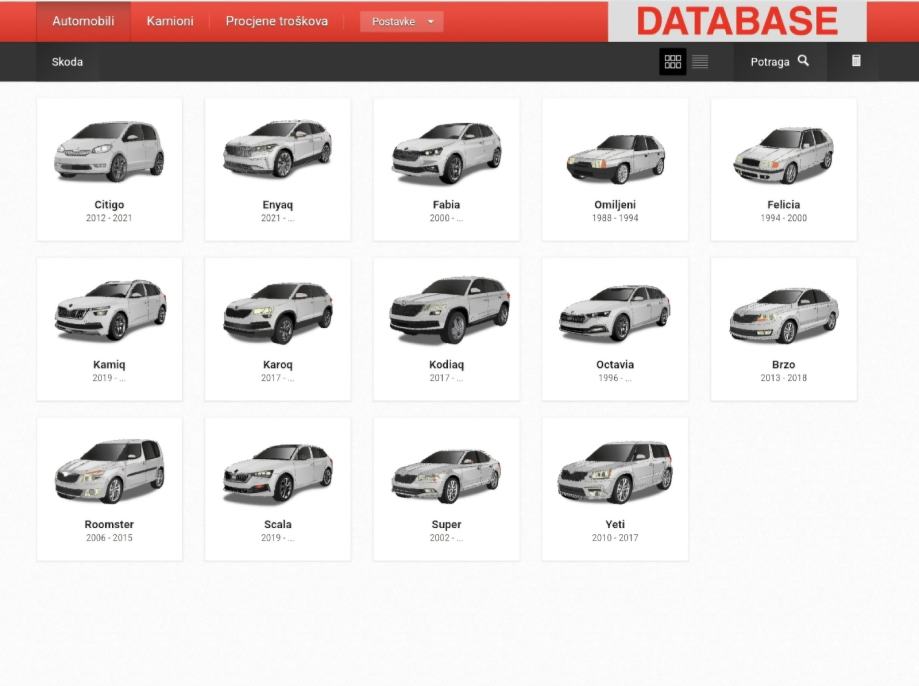Screen dimensions: 919x686
Task: Click the years 1988 - 1994 text
Action: click(615, 218)
